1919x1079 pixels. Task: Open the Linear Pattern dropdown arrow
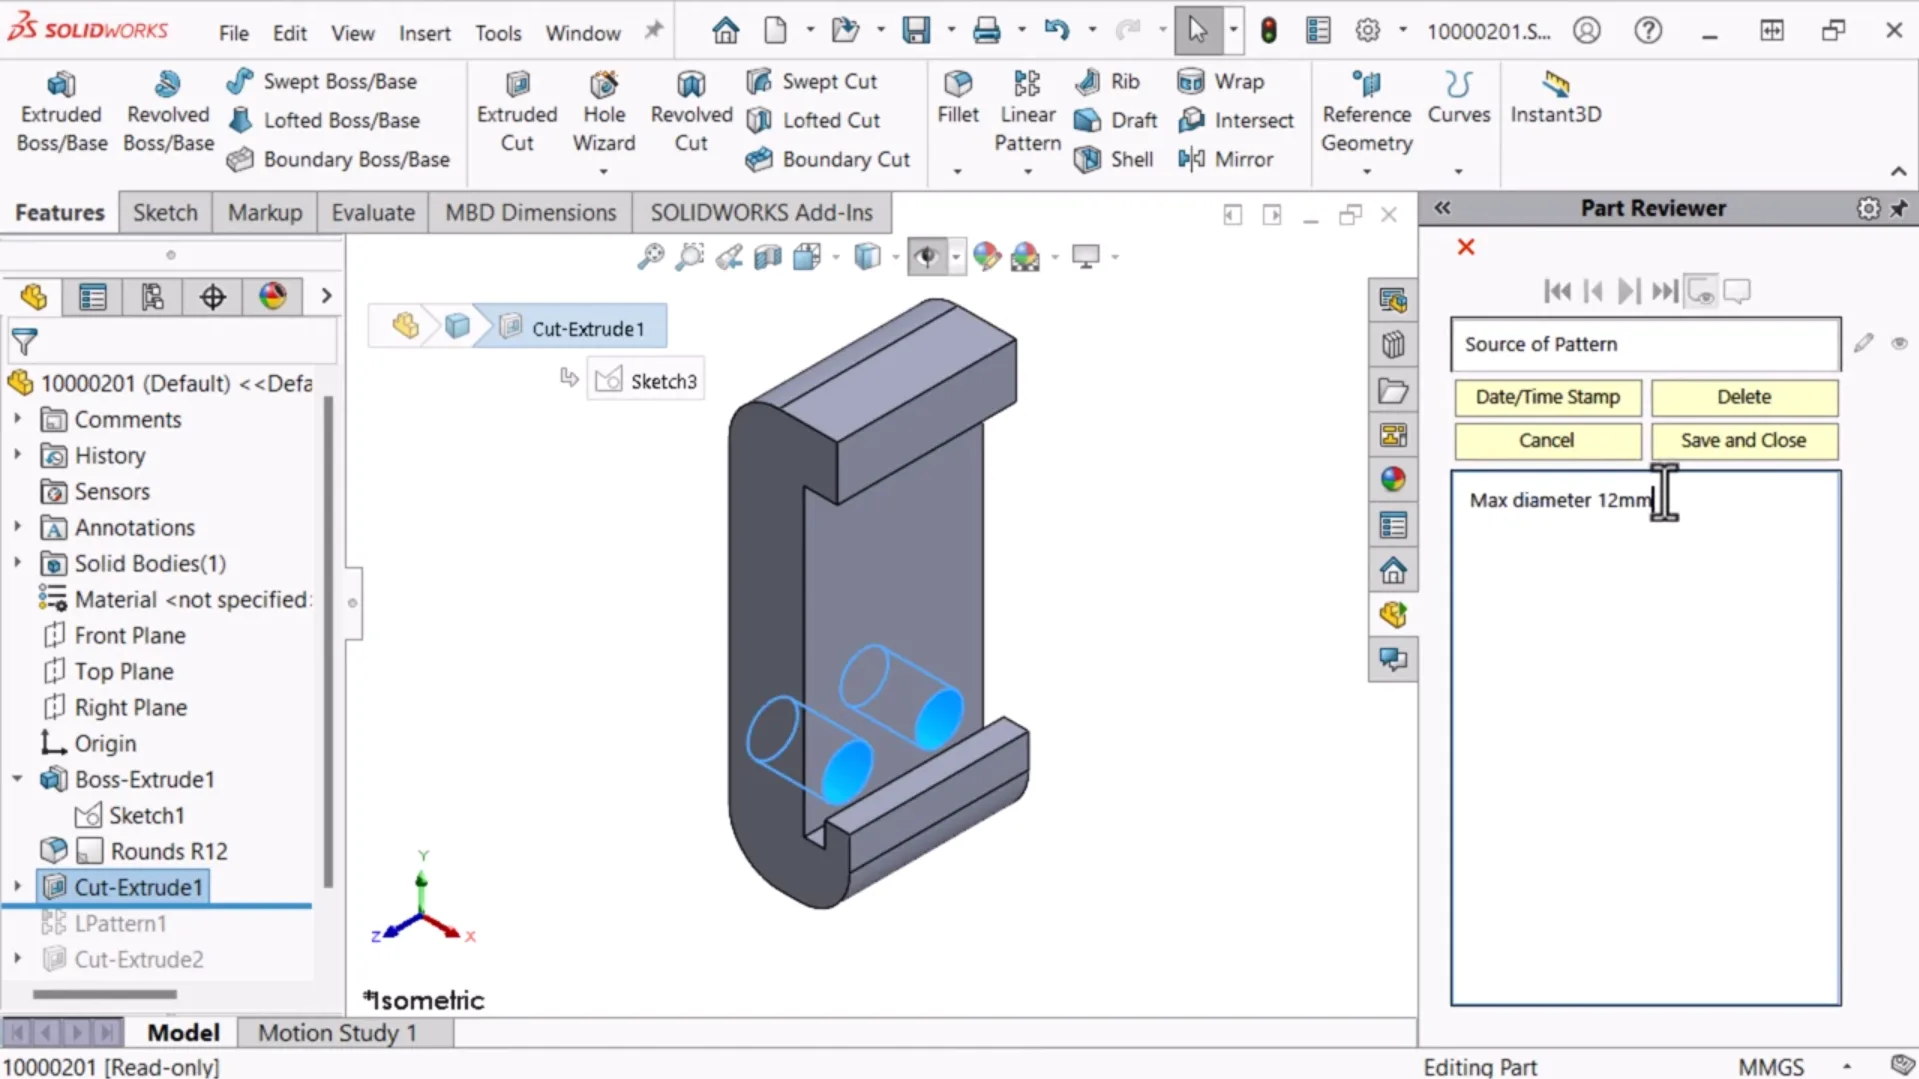(x=1027, y=172)
